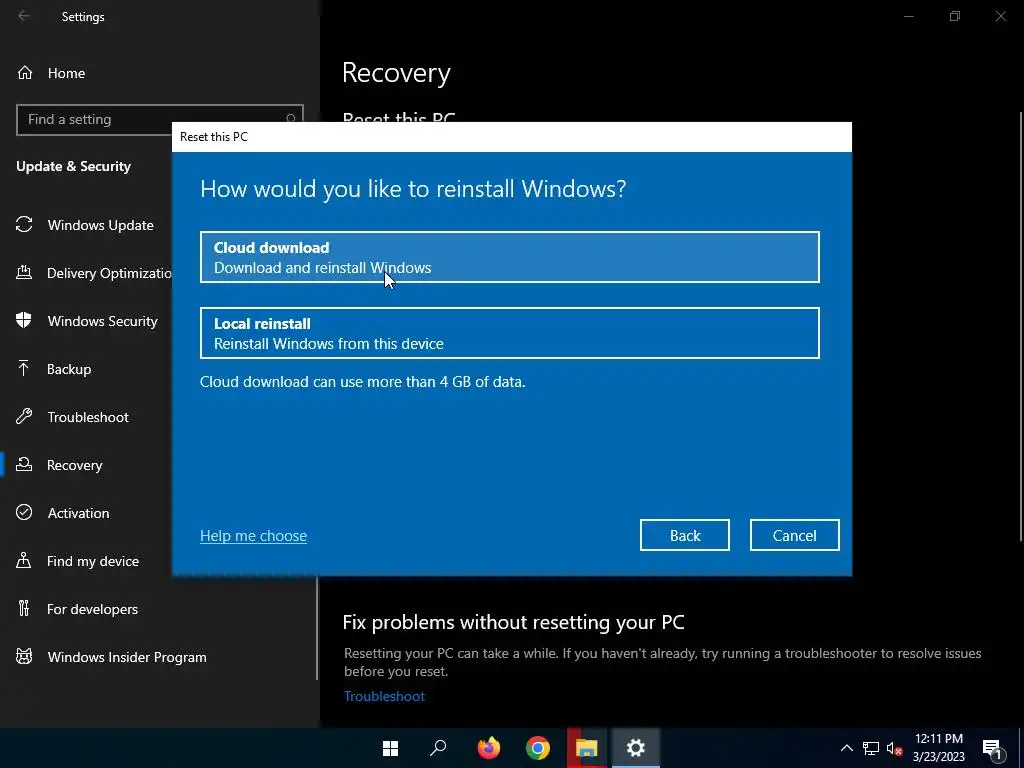Click 'Fix problems without resetting your PC' heading

coord(513,622)
